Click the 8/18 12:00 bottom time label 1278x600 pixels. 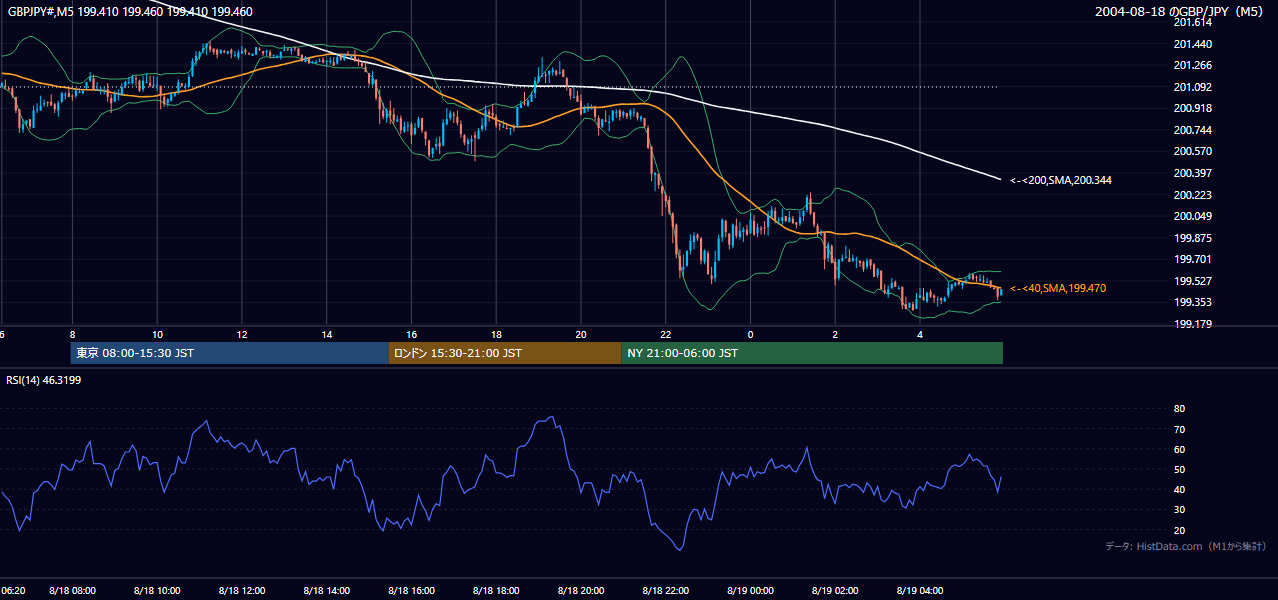pyautogui.click(x=243, y=591)
